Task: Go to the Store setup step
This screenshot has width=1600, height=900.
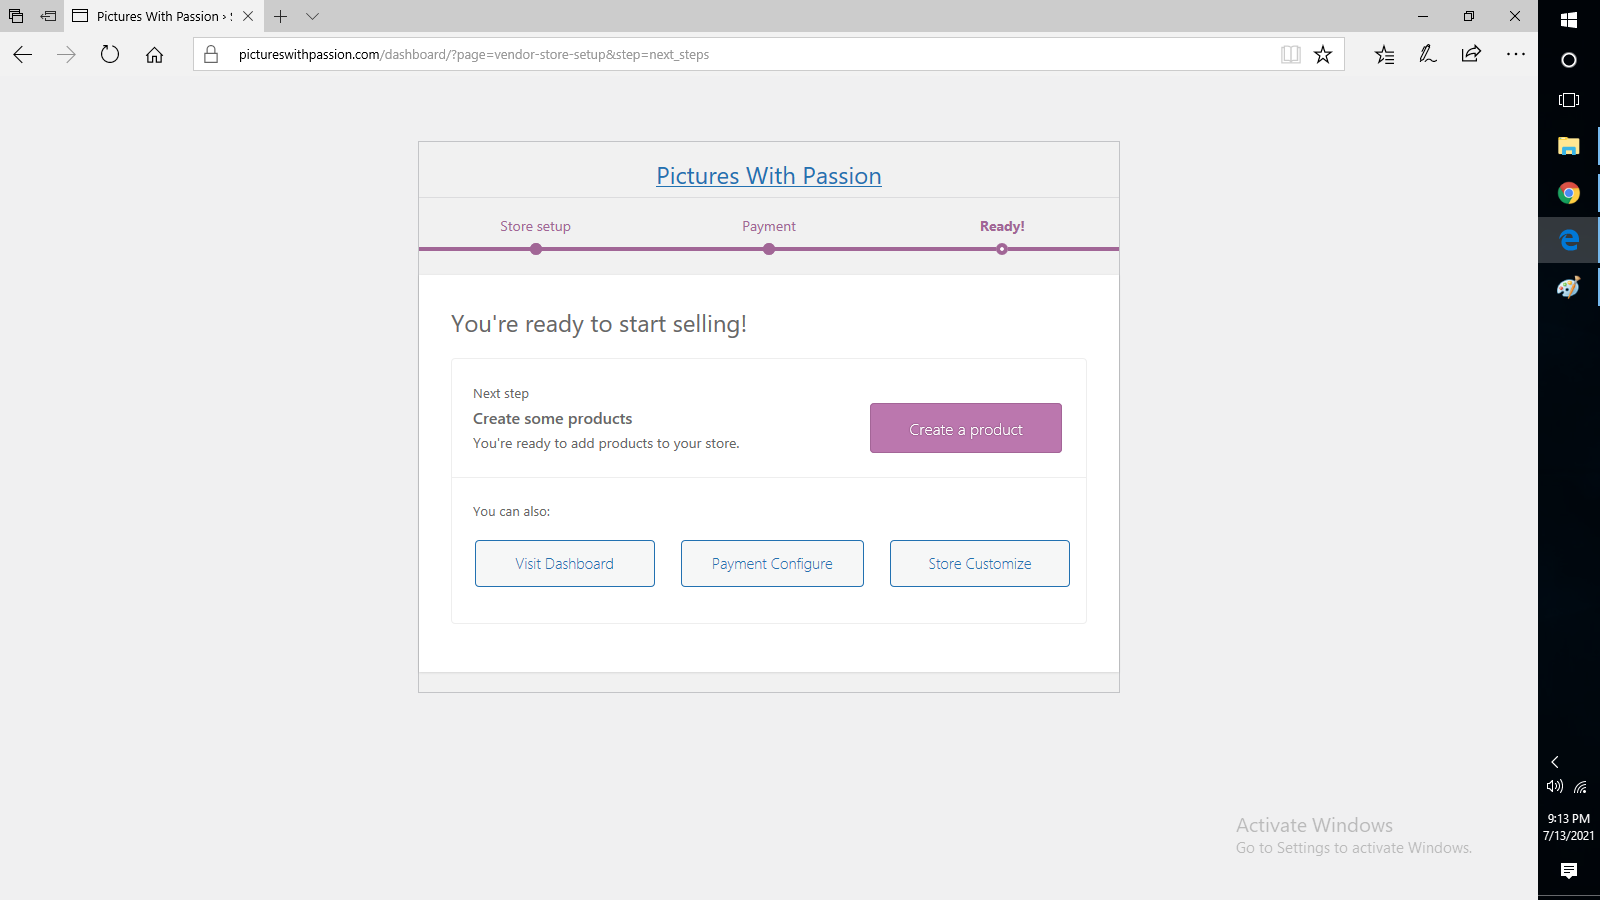Action: (535, 226)
